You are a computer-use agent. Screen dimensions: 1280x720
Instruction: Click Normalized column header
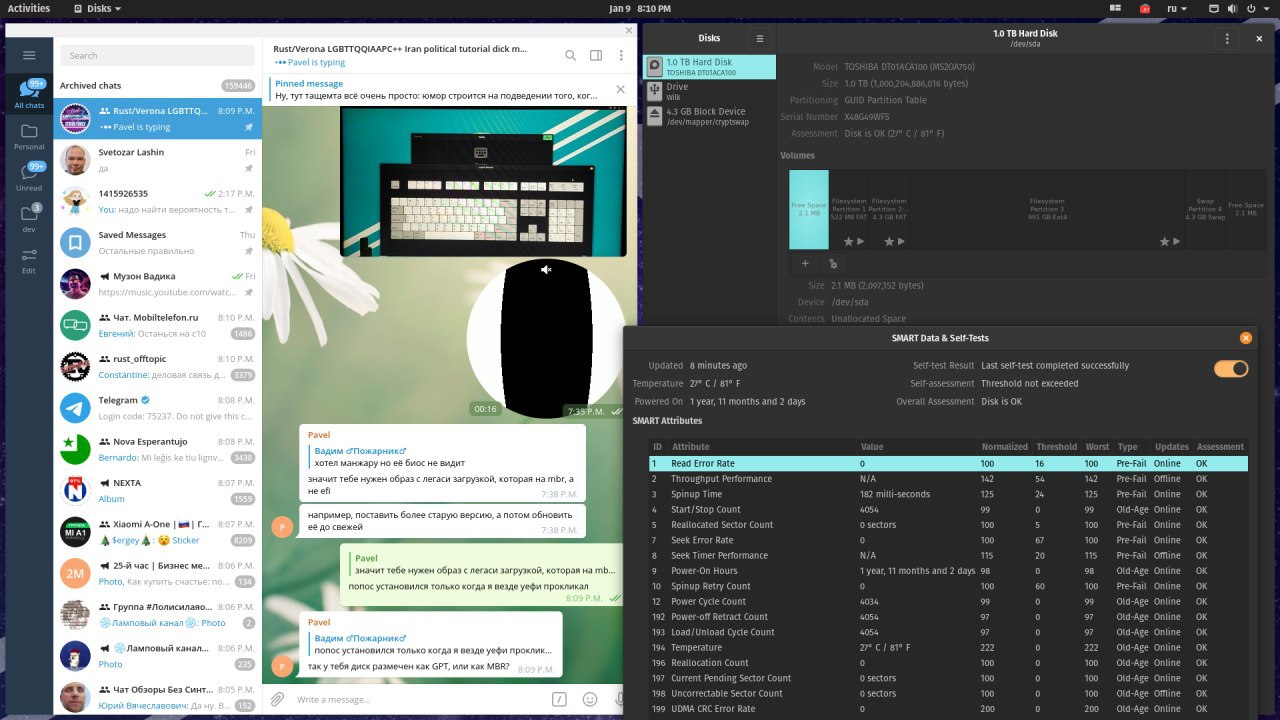click(1005, 447)
